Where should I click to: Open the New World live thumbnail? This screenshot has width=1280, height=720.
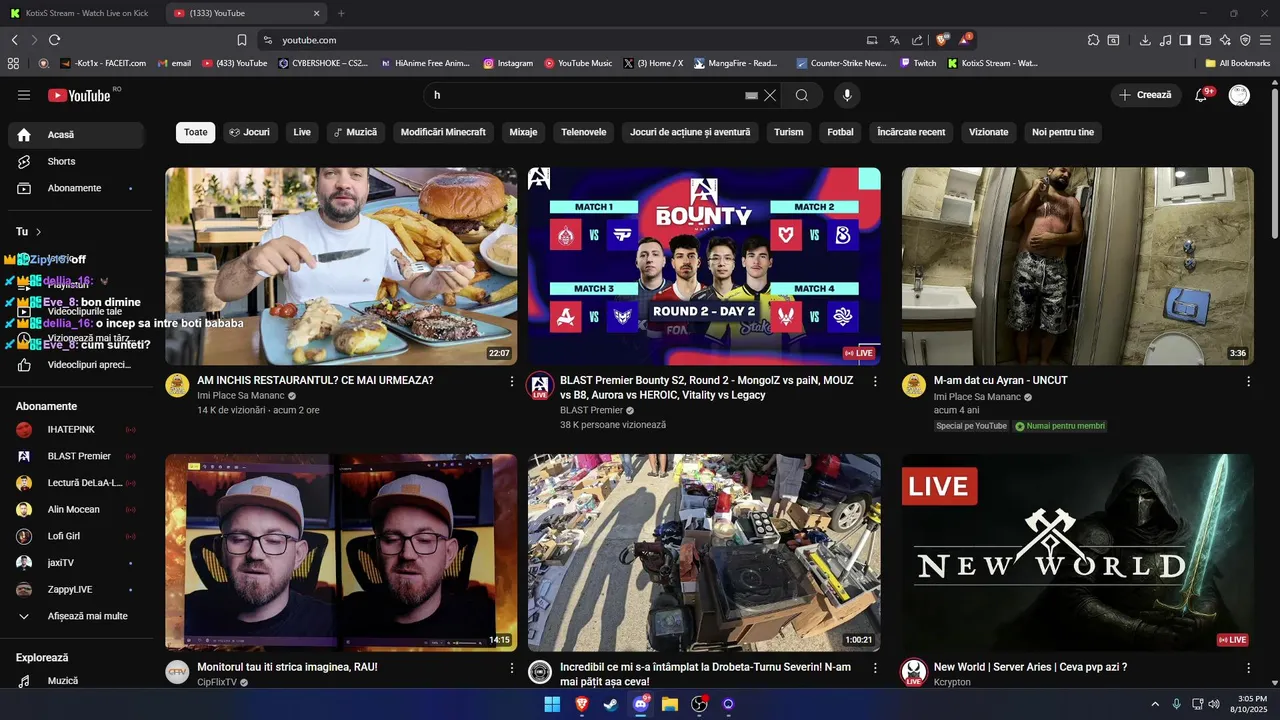[x=1078, y=553]
